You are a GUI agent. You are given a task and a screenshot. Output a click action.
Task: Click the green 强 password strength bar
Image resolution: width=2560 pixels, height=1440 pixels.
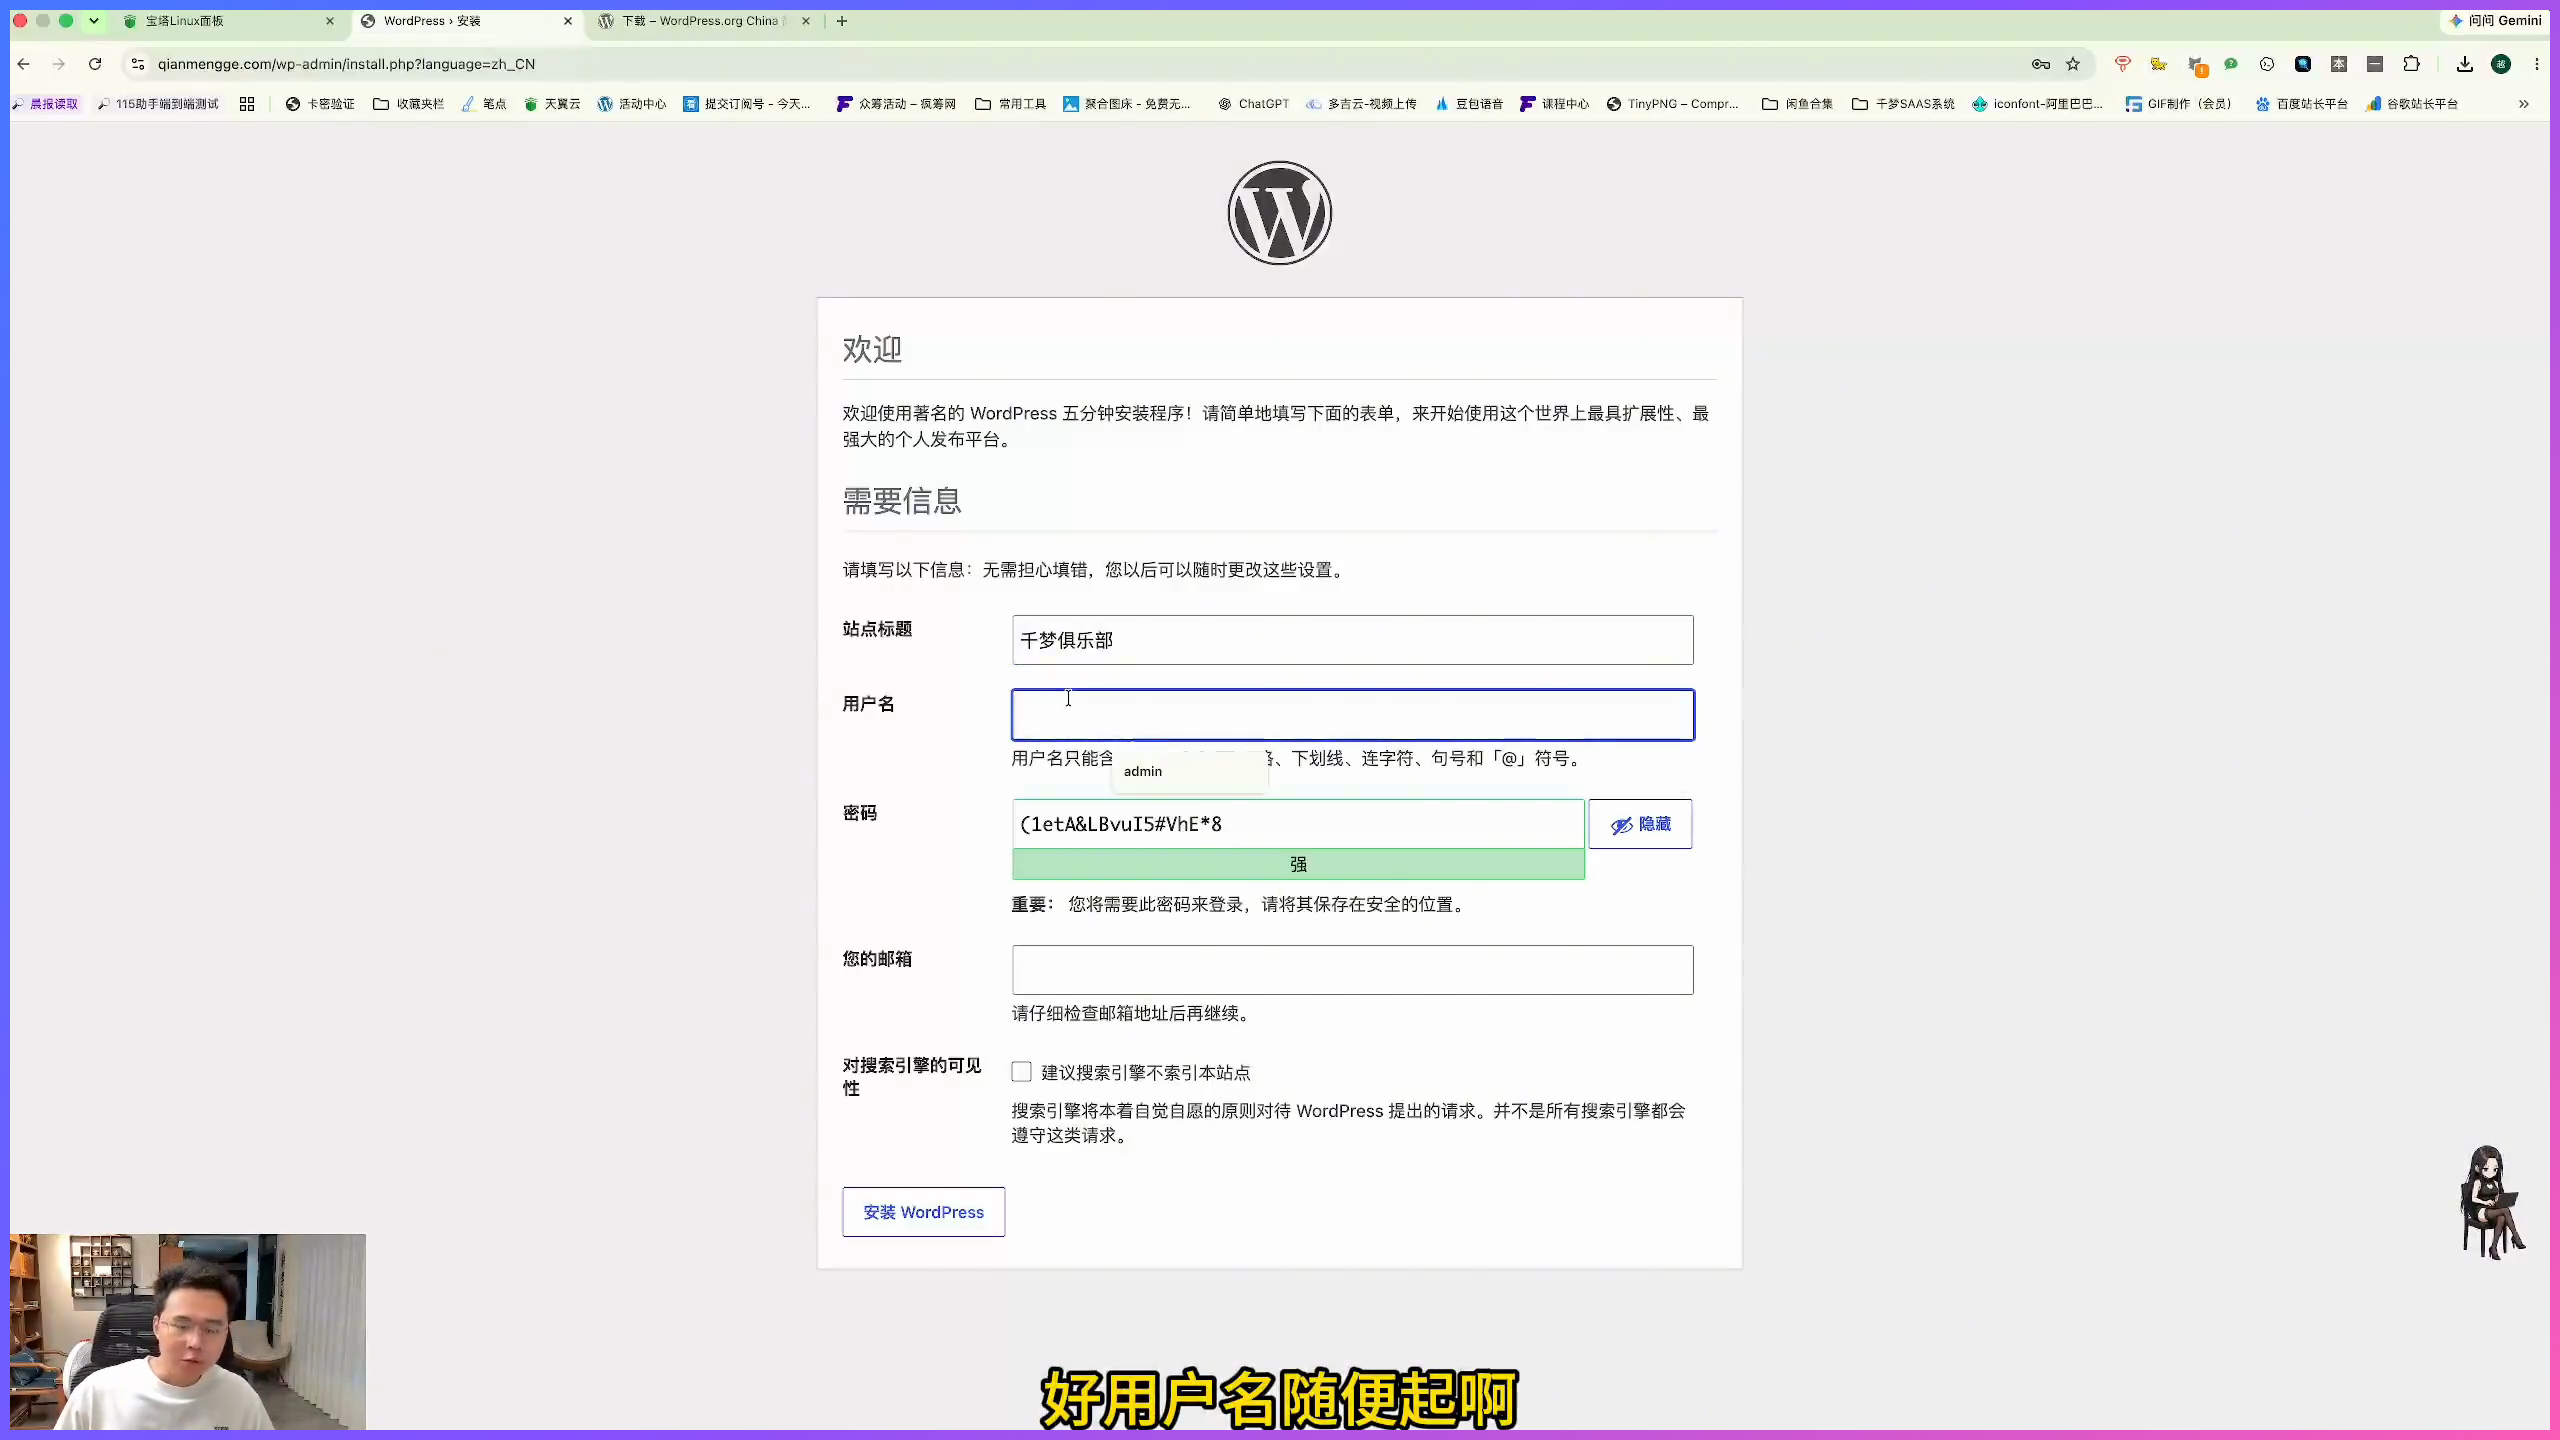coord(1298,864)
